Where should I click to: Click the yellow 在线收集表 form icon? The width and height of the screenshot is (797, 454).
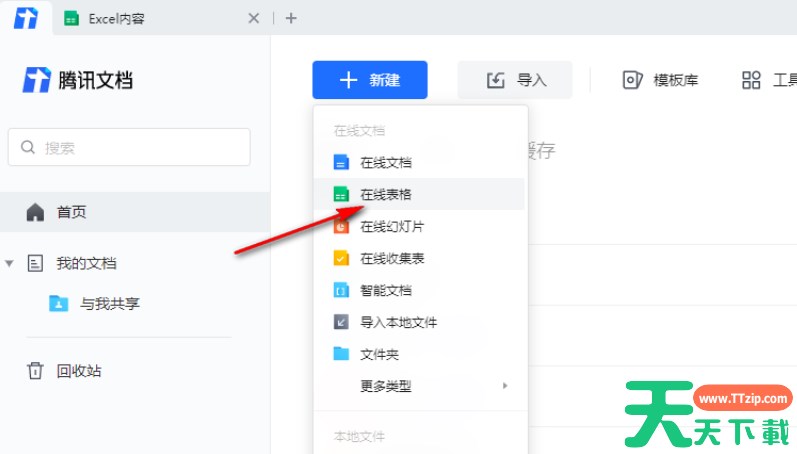pyautogui.click(x=341, y=258)
